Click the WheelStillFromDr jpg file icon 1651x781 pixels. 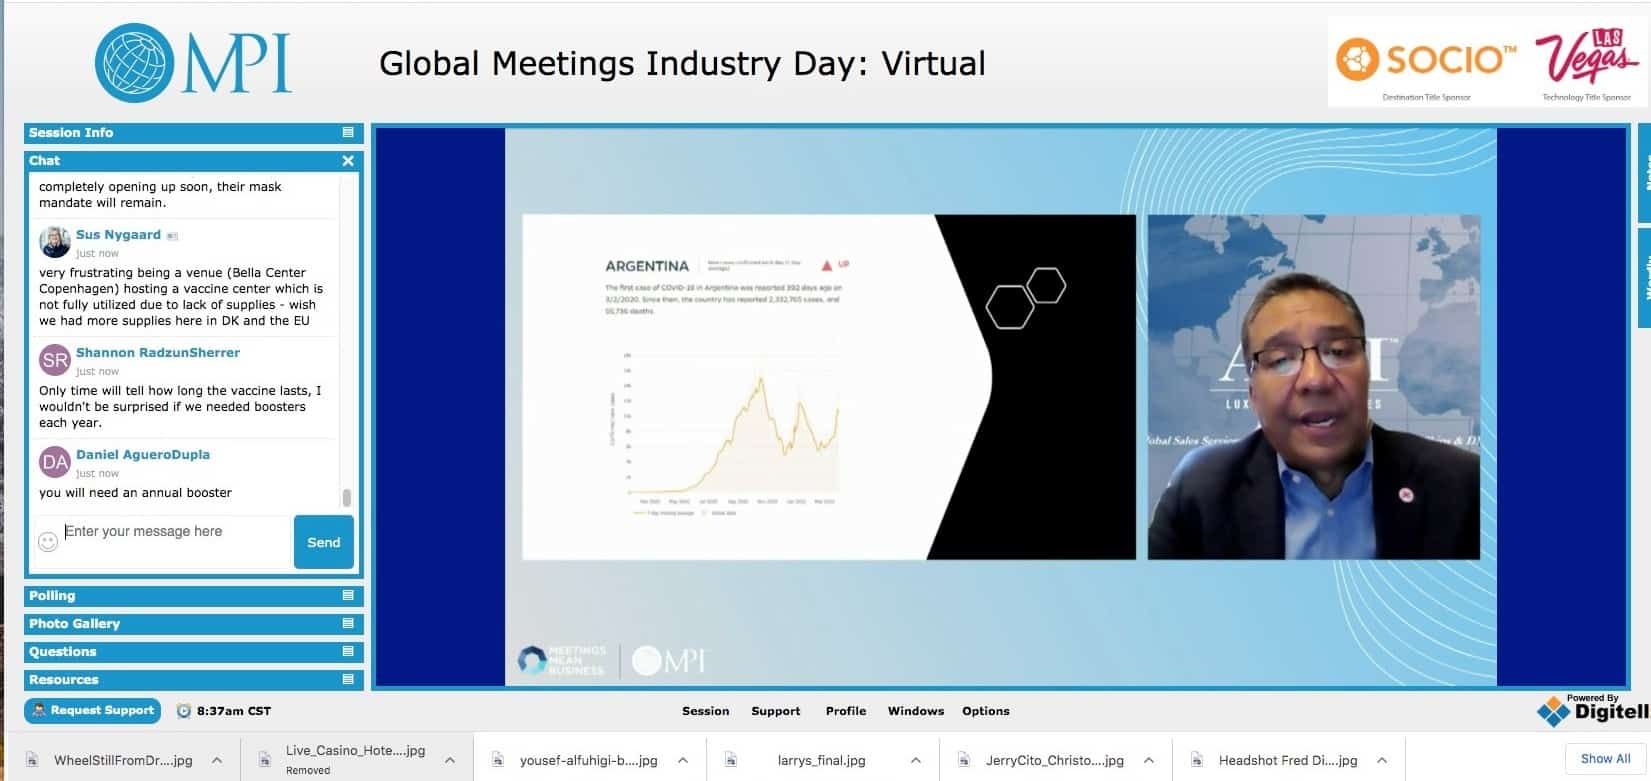(x=32, y=760)
